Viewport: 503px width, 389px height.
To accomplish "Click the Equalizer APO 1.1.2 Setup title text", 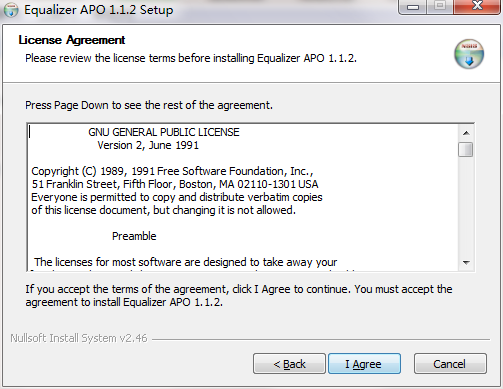I will tap(99, 10).
